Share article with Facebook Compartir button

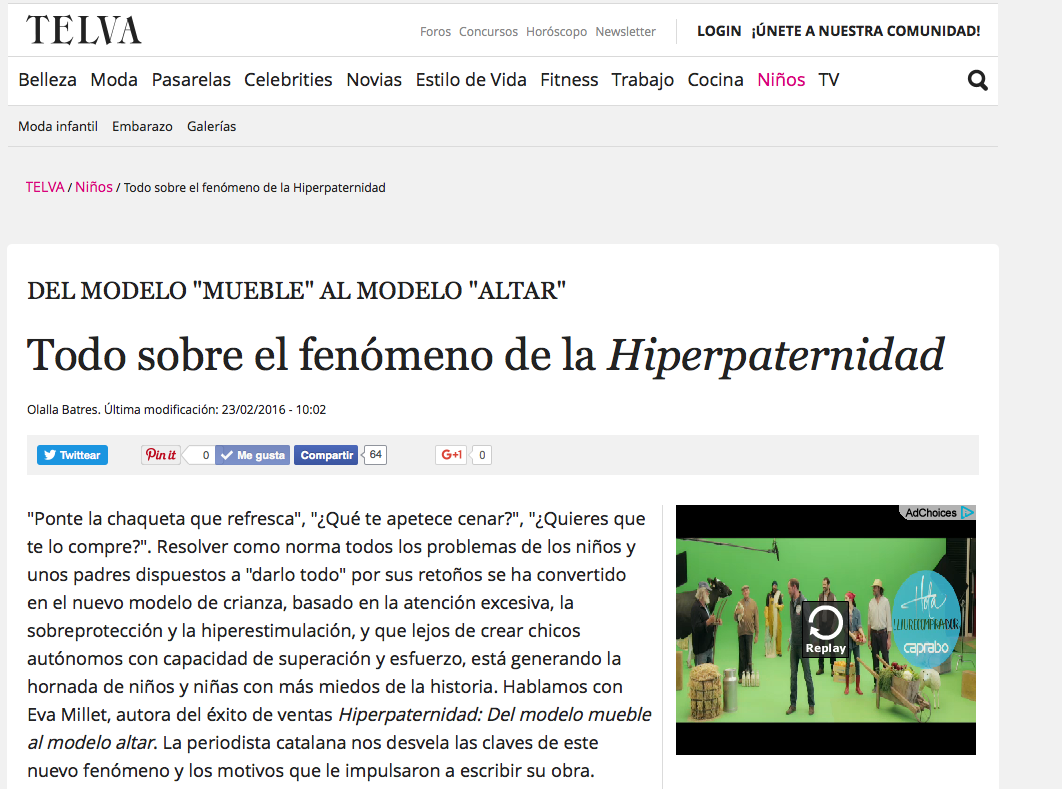(326, 455)
